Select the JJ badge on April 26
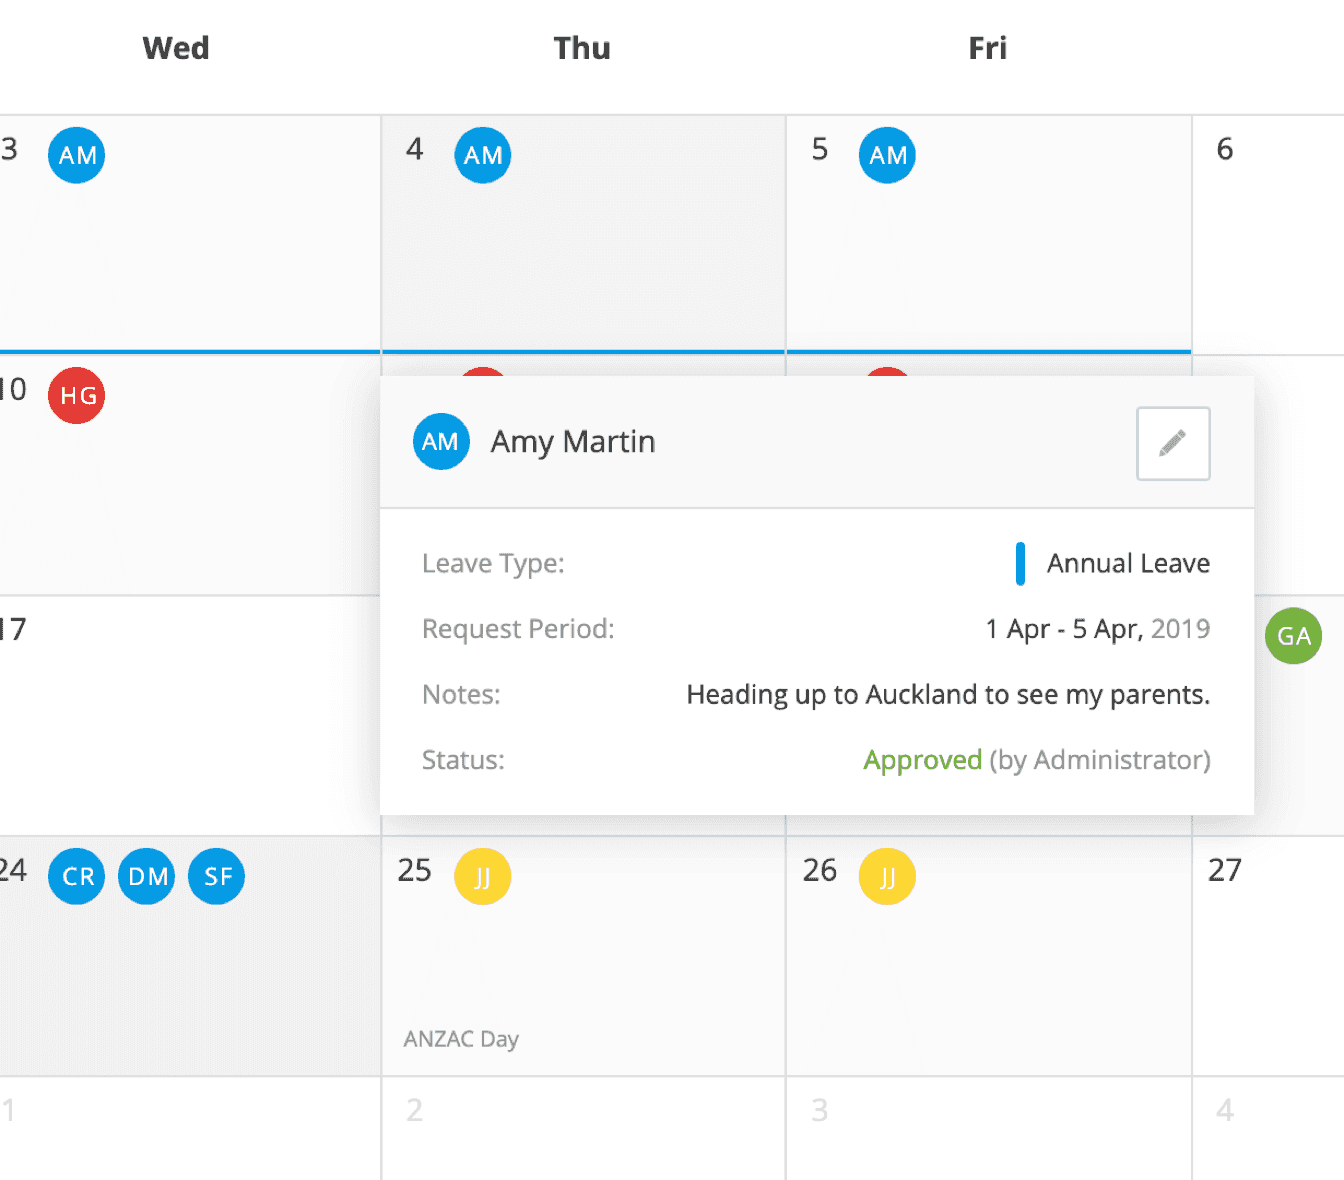Viewport: 1344px width, 1180px height. 887,876
